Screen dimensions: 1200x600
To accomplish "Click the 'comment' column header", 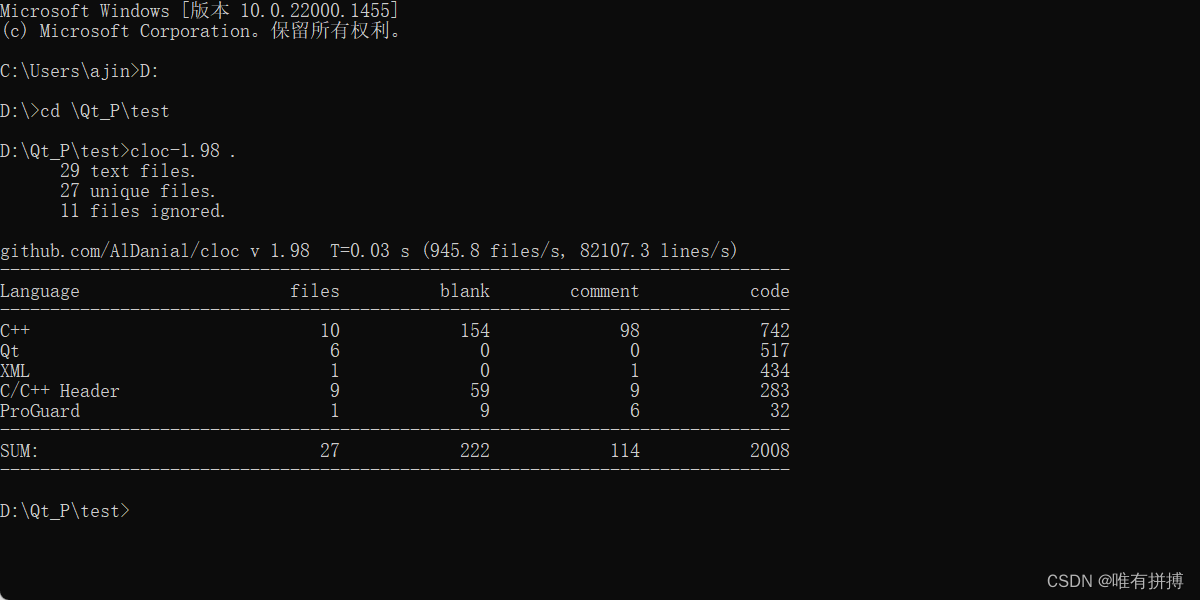I will [605, 291].
